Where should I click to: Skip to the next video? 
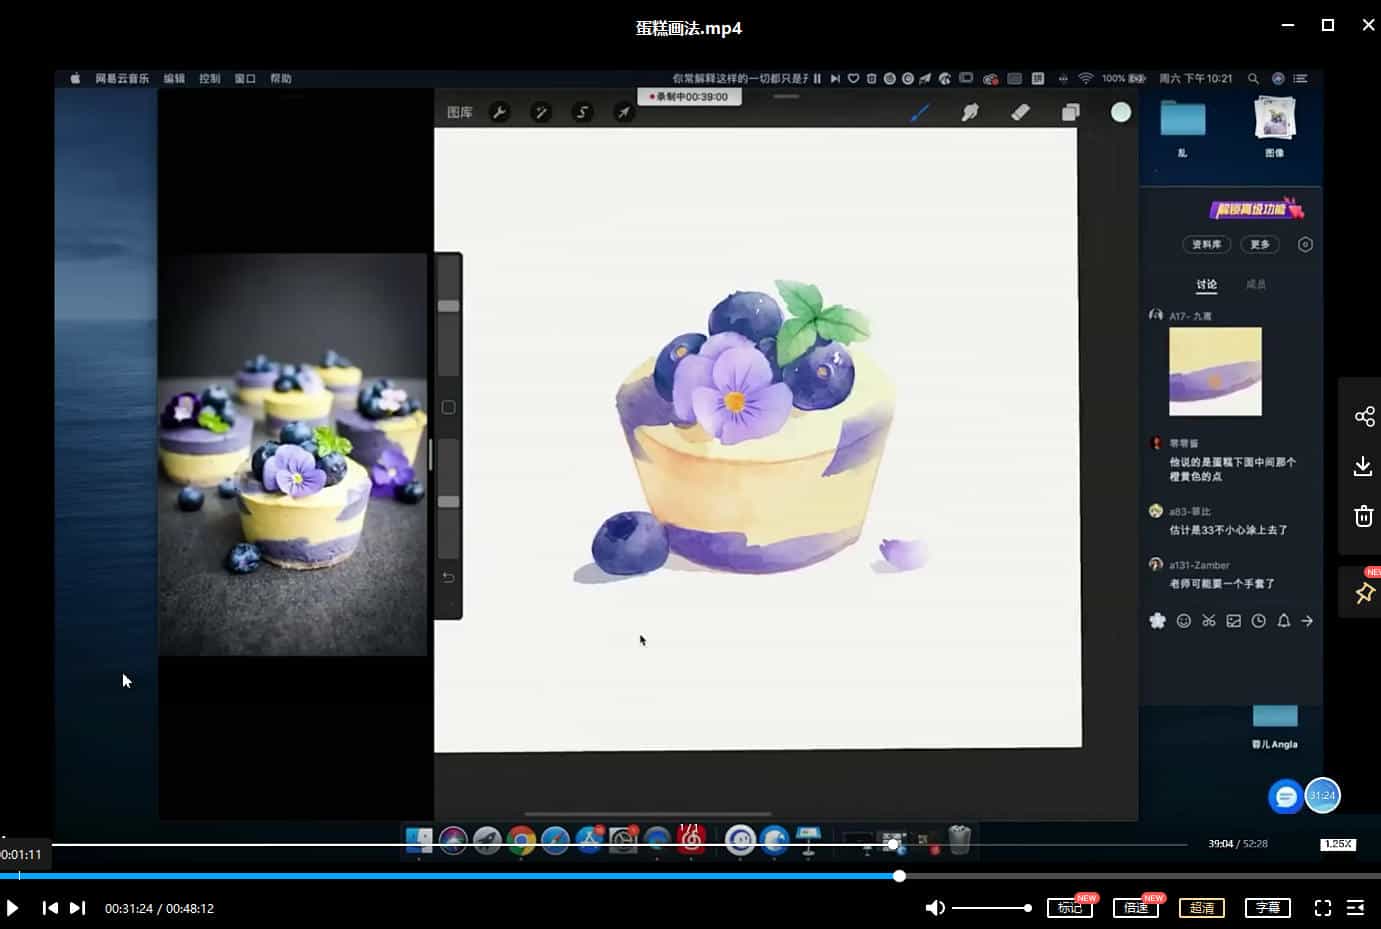point(77,908)
